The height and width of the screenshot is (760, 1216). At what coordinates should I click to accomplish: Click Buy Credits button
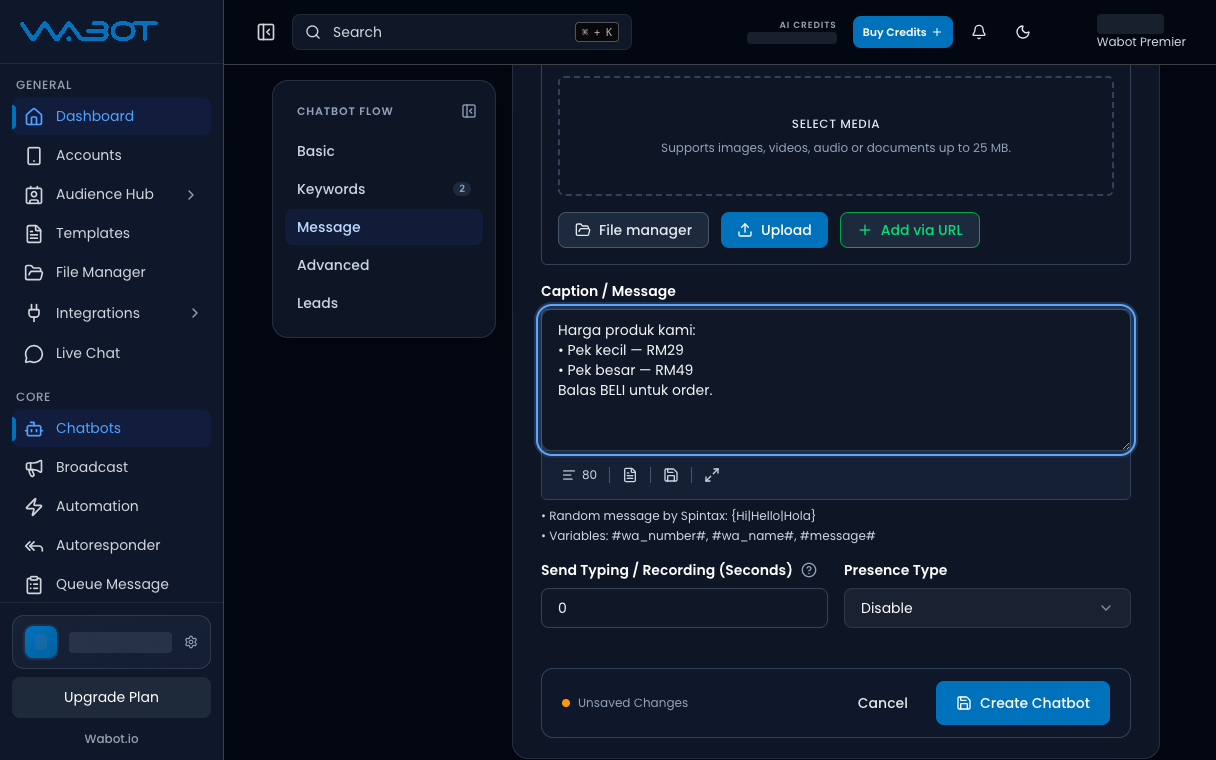coord(903,32)
